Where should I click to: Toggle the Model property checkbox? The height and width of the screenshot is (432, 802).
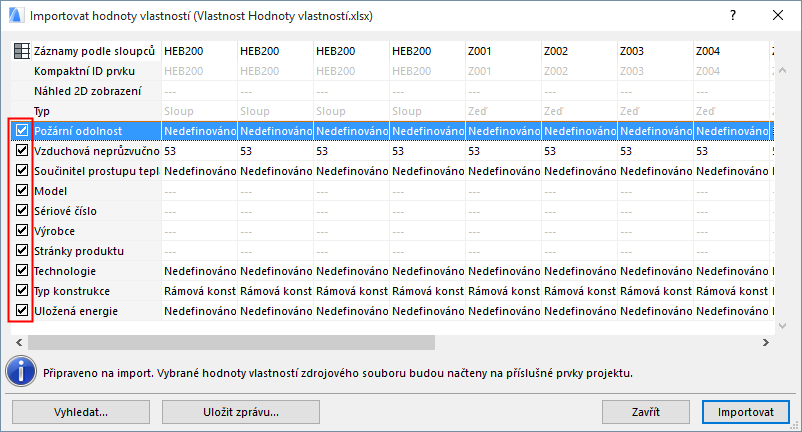point(21,190)
